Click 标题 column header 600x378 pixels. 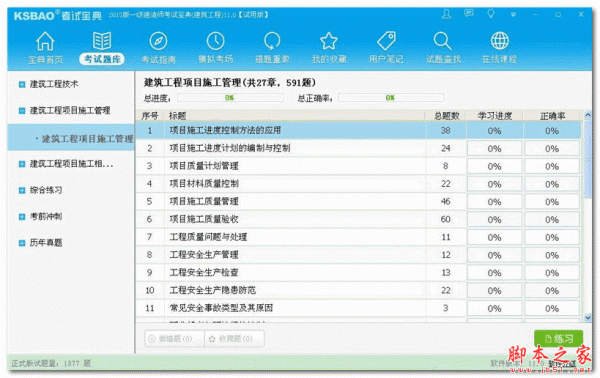[295, 116]
